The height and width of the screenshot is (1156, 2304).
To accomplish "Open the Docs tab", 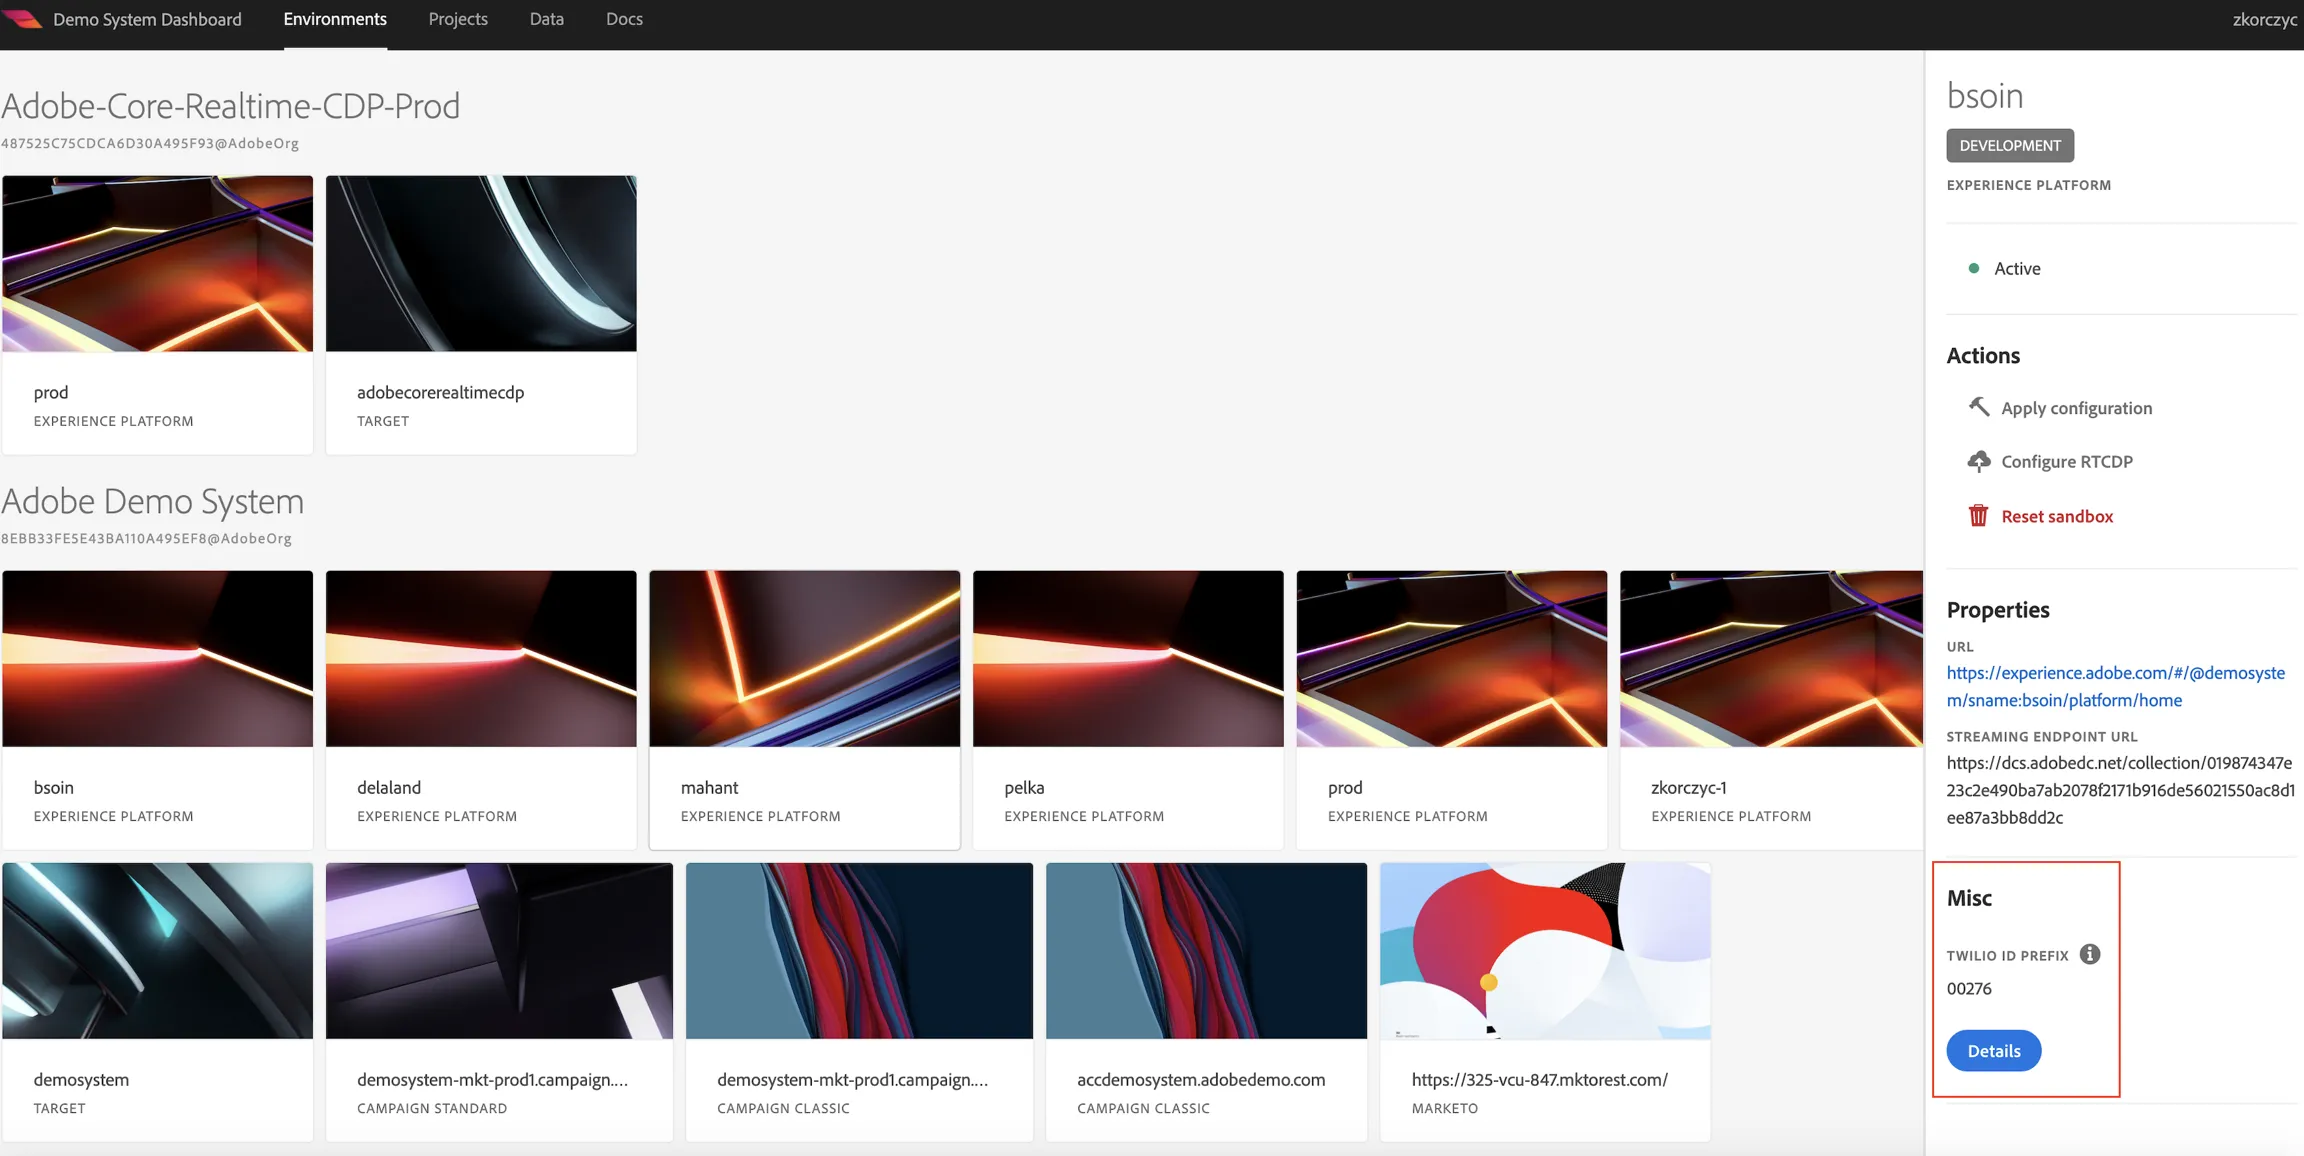I will [624, 19].
